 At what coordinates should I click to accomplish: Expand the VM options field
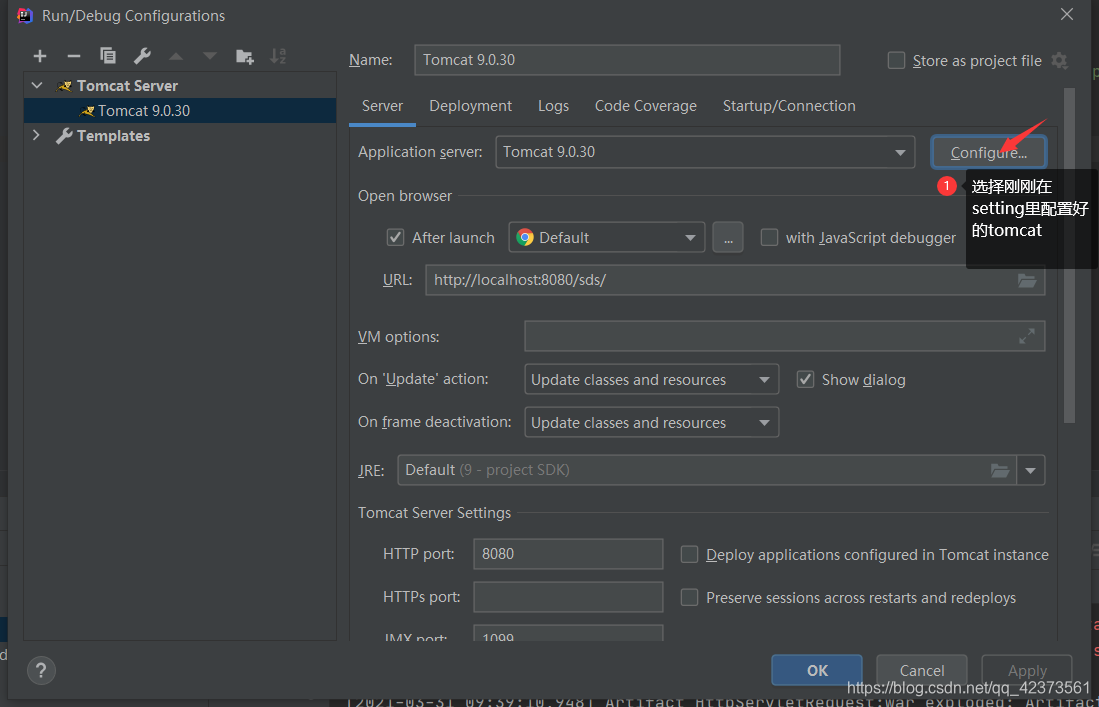[1027, 336]
